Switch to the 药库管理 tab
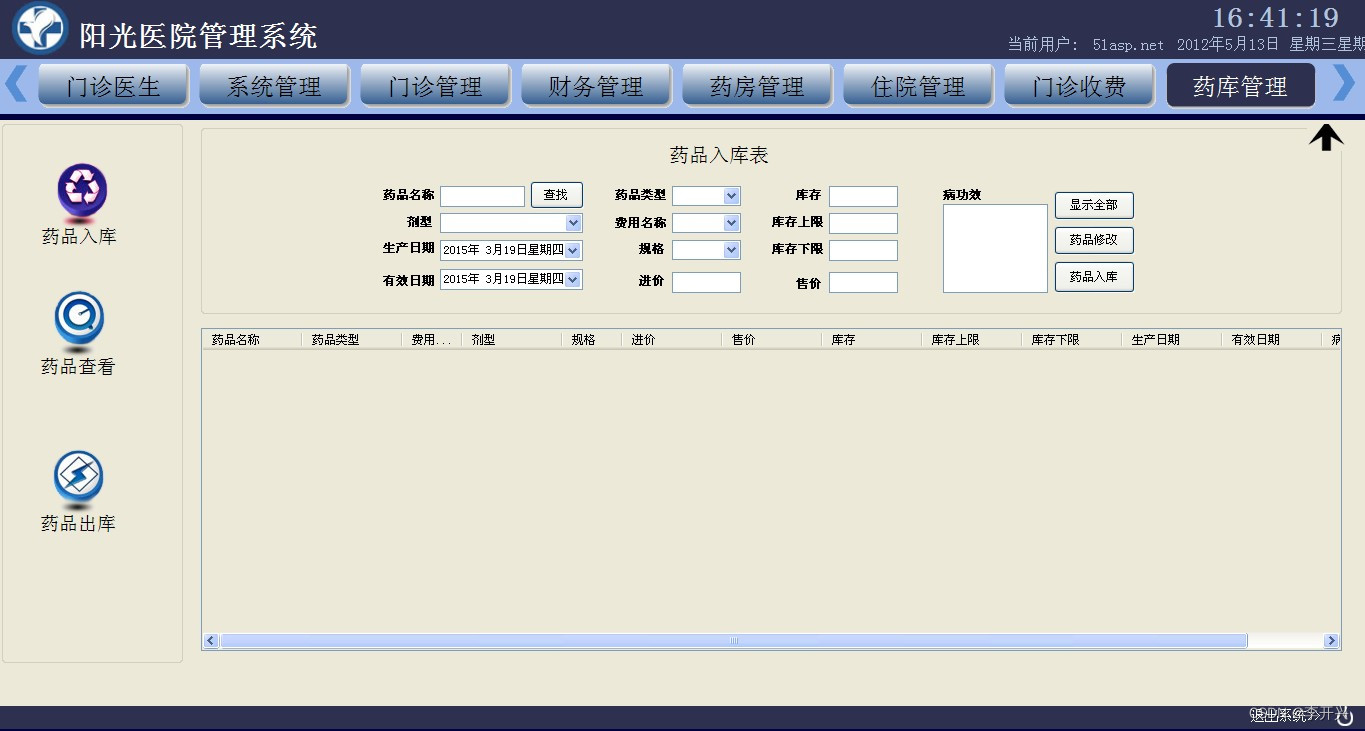1365x731 pixels. [x=1240, y=86]
